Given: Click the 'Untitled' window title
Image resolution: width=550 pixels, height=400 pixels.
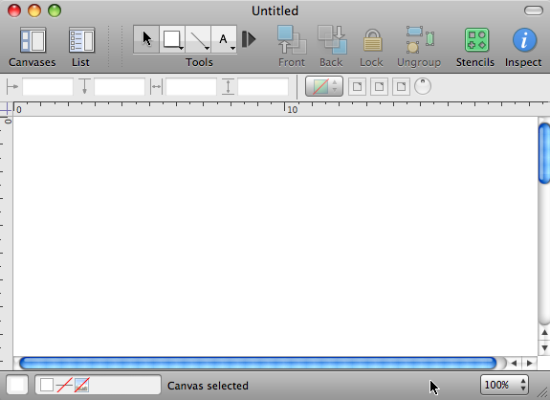Looking at the screenshot, I should (x=275, y=11).
